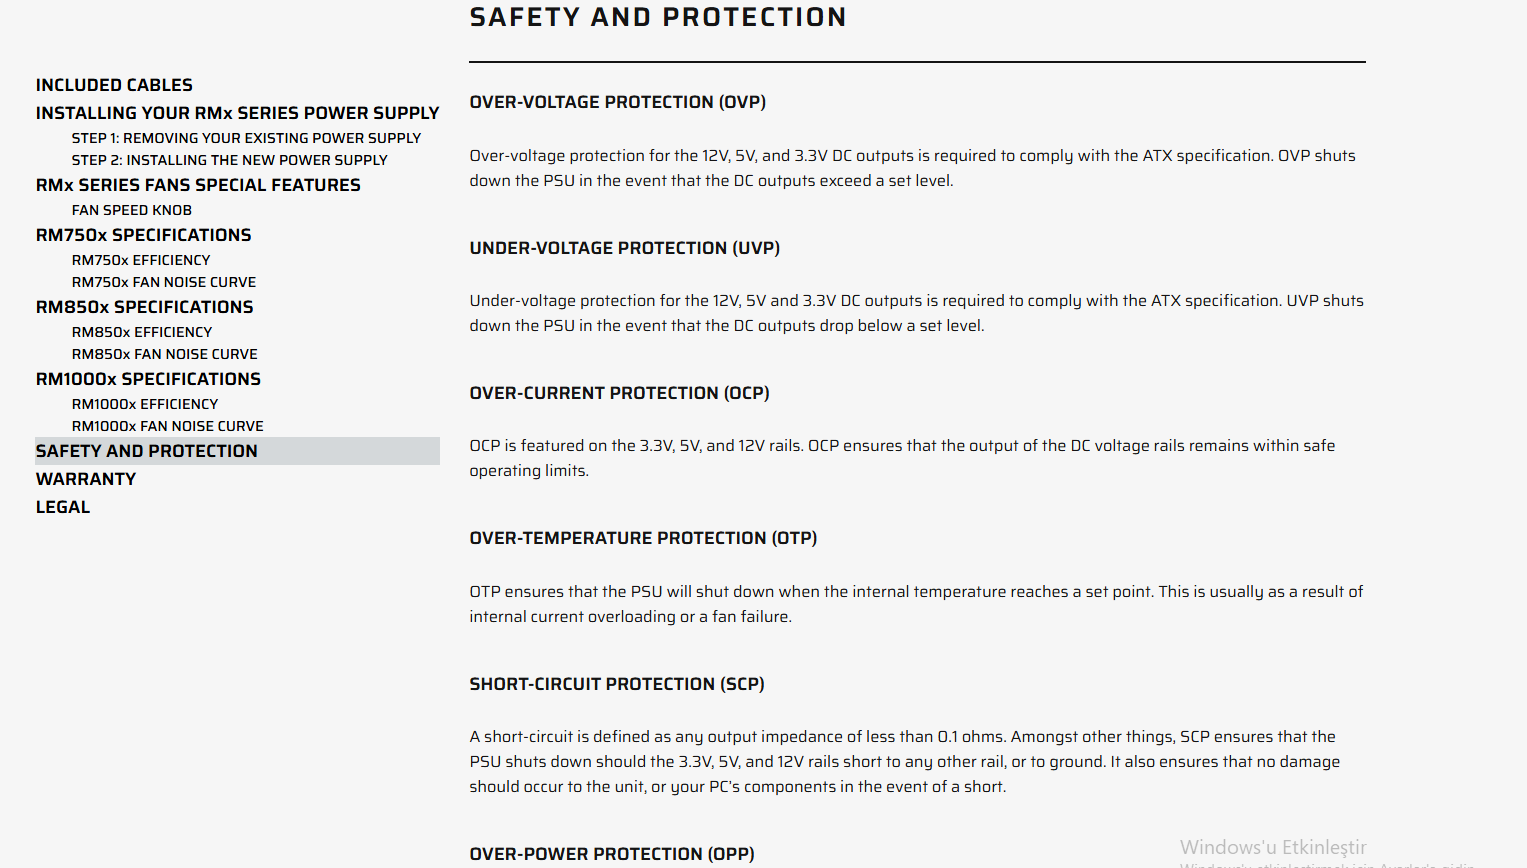
Task: Click the Over-Voltage Protection (OVP) heading
Action: (618, 103)
